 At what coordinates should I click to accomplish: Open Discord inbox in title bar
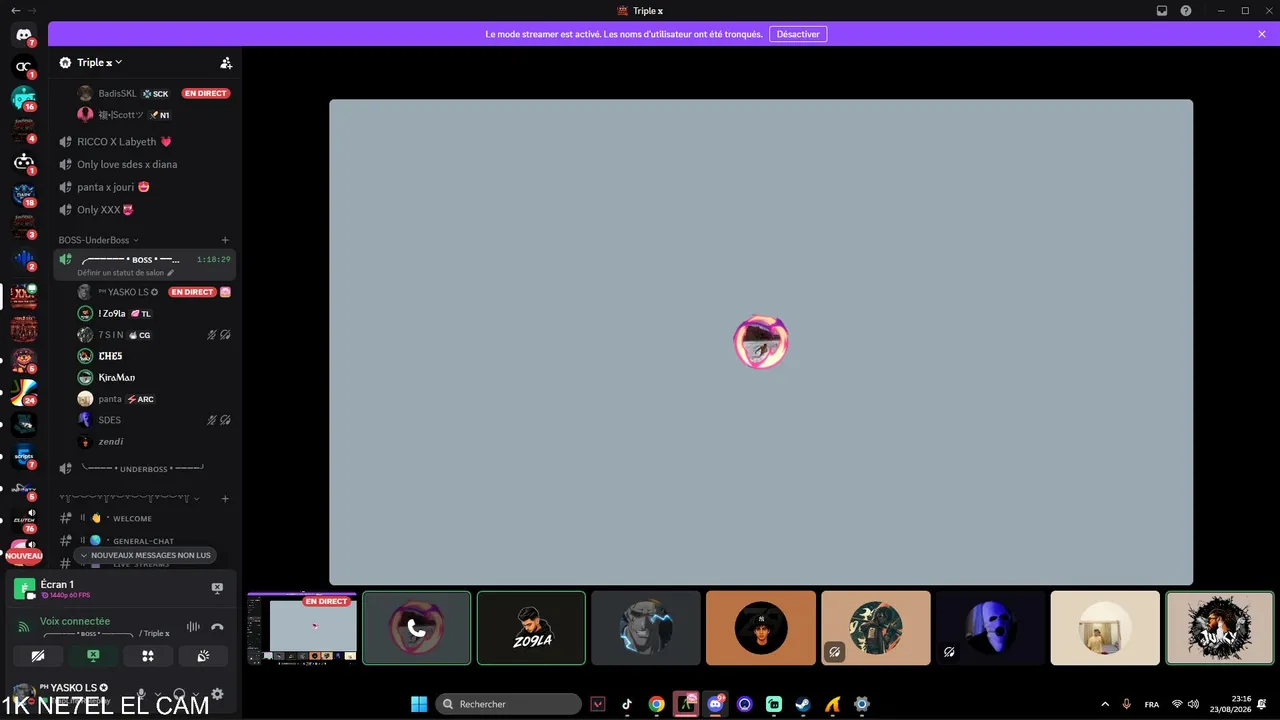pyautogui.click(x=1162, y=11)
